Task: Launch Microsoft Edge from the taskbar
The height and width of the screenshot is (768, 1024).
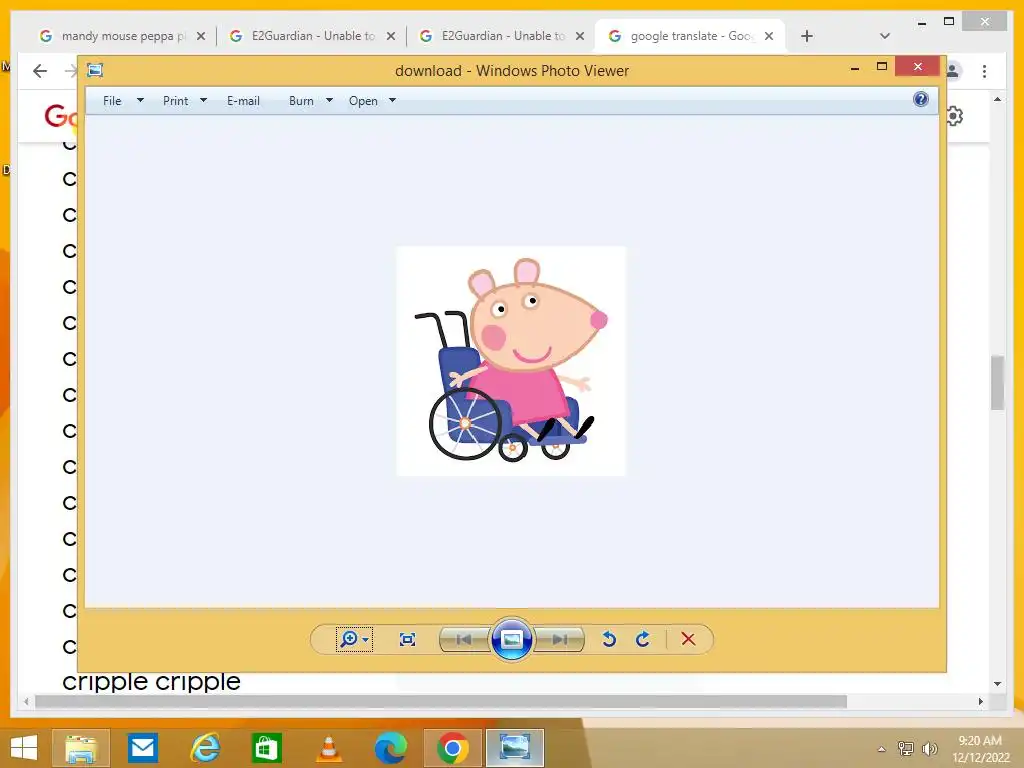Action: (x=391, y=748)
